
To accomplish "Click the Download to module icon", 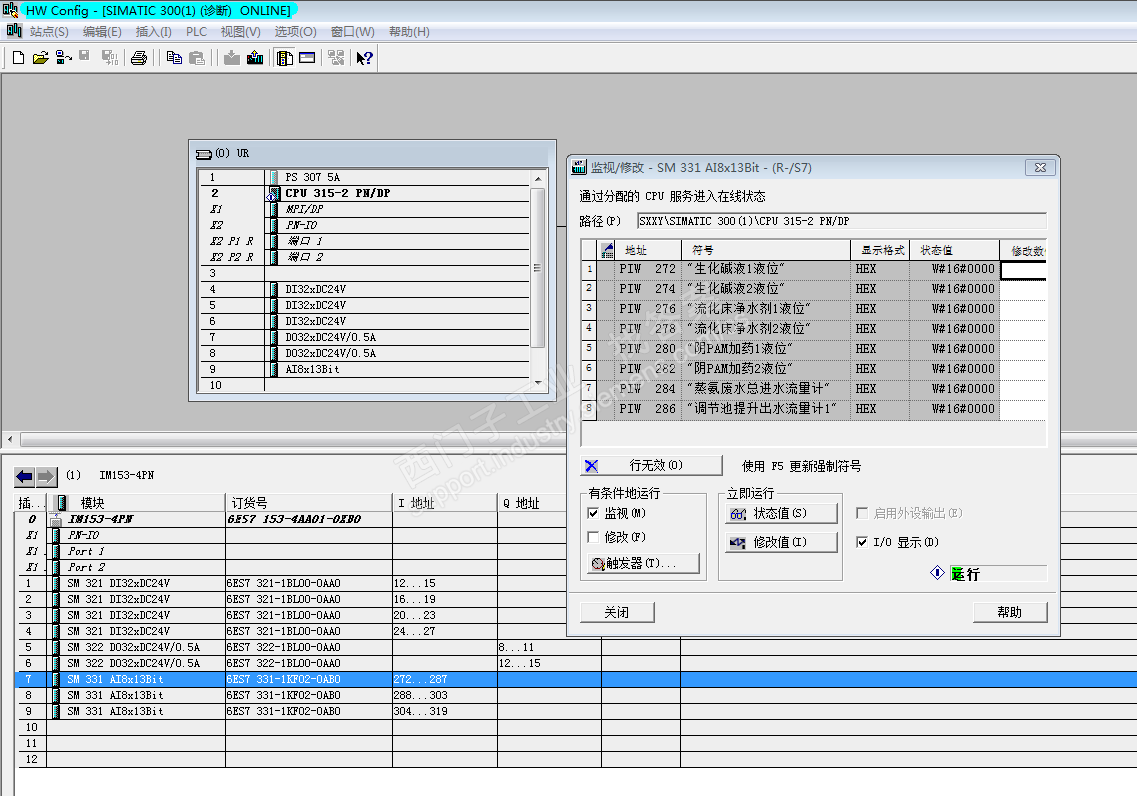I will point(232,58).
